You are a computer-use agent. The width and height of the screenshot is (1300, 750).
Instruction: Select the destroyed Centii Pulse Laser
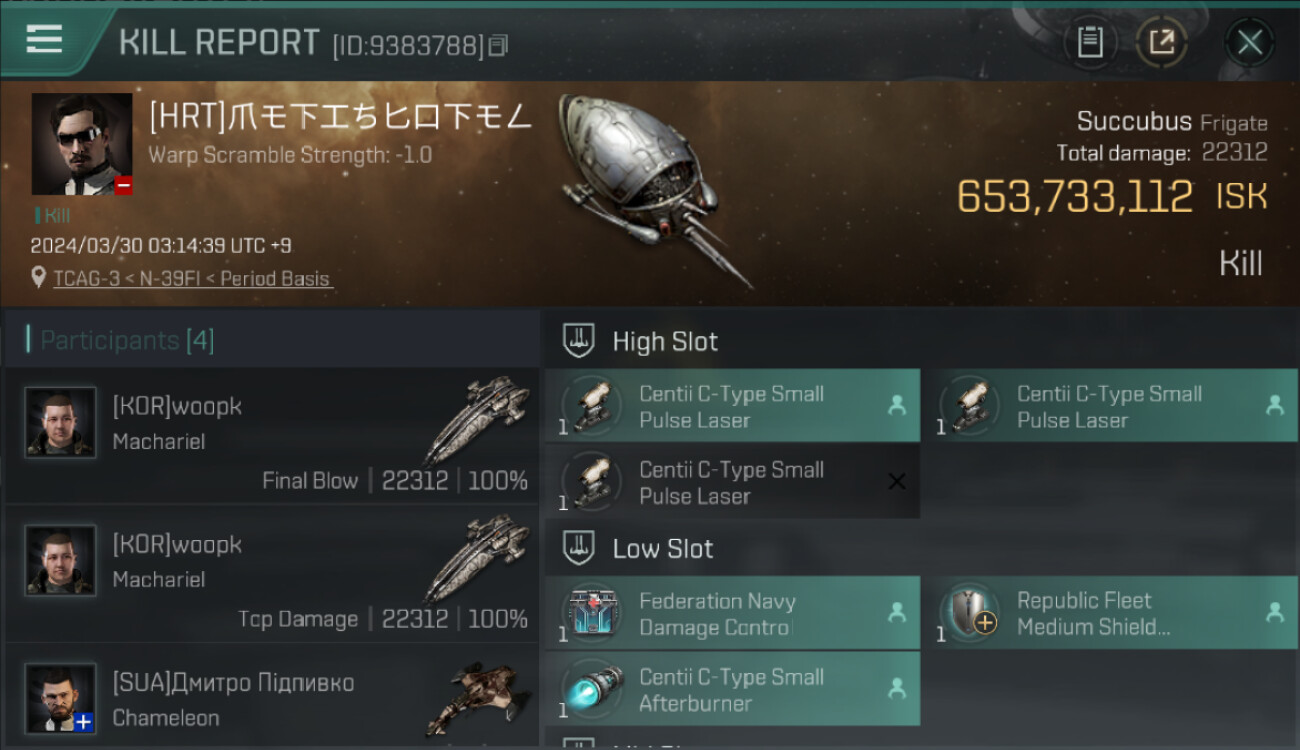(x=732, y=482)
